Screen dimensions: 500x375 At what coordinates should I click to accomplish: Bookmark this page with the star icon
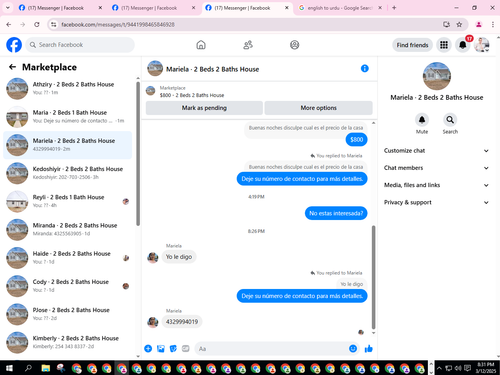(459, 24)
